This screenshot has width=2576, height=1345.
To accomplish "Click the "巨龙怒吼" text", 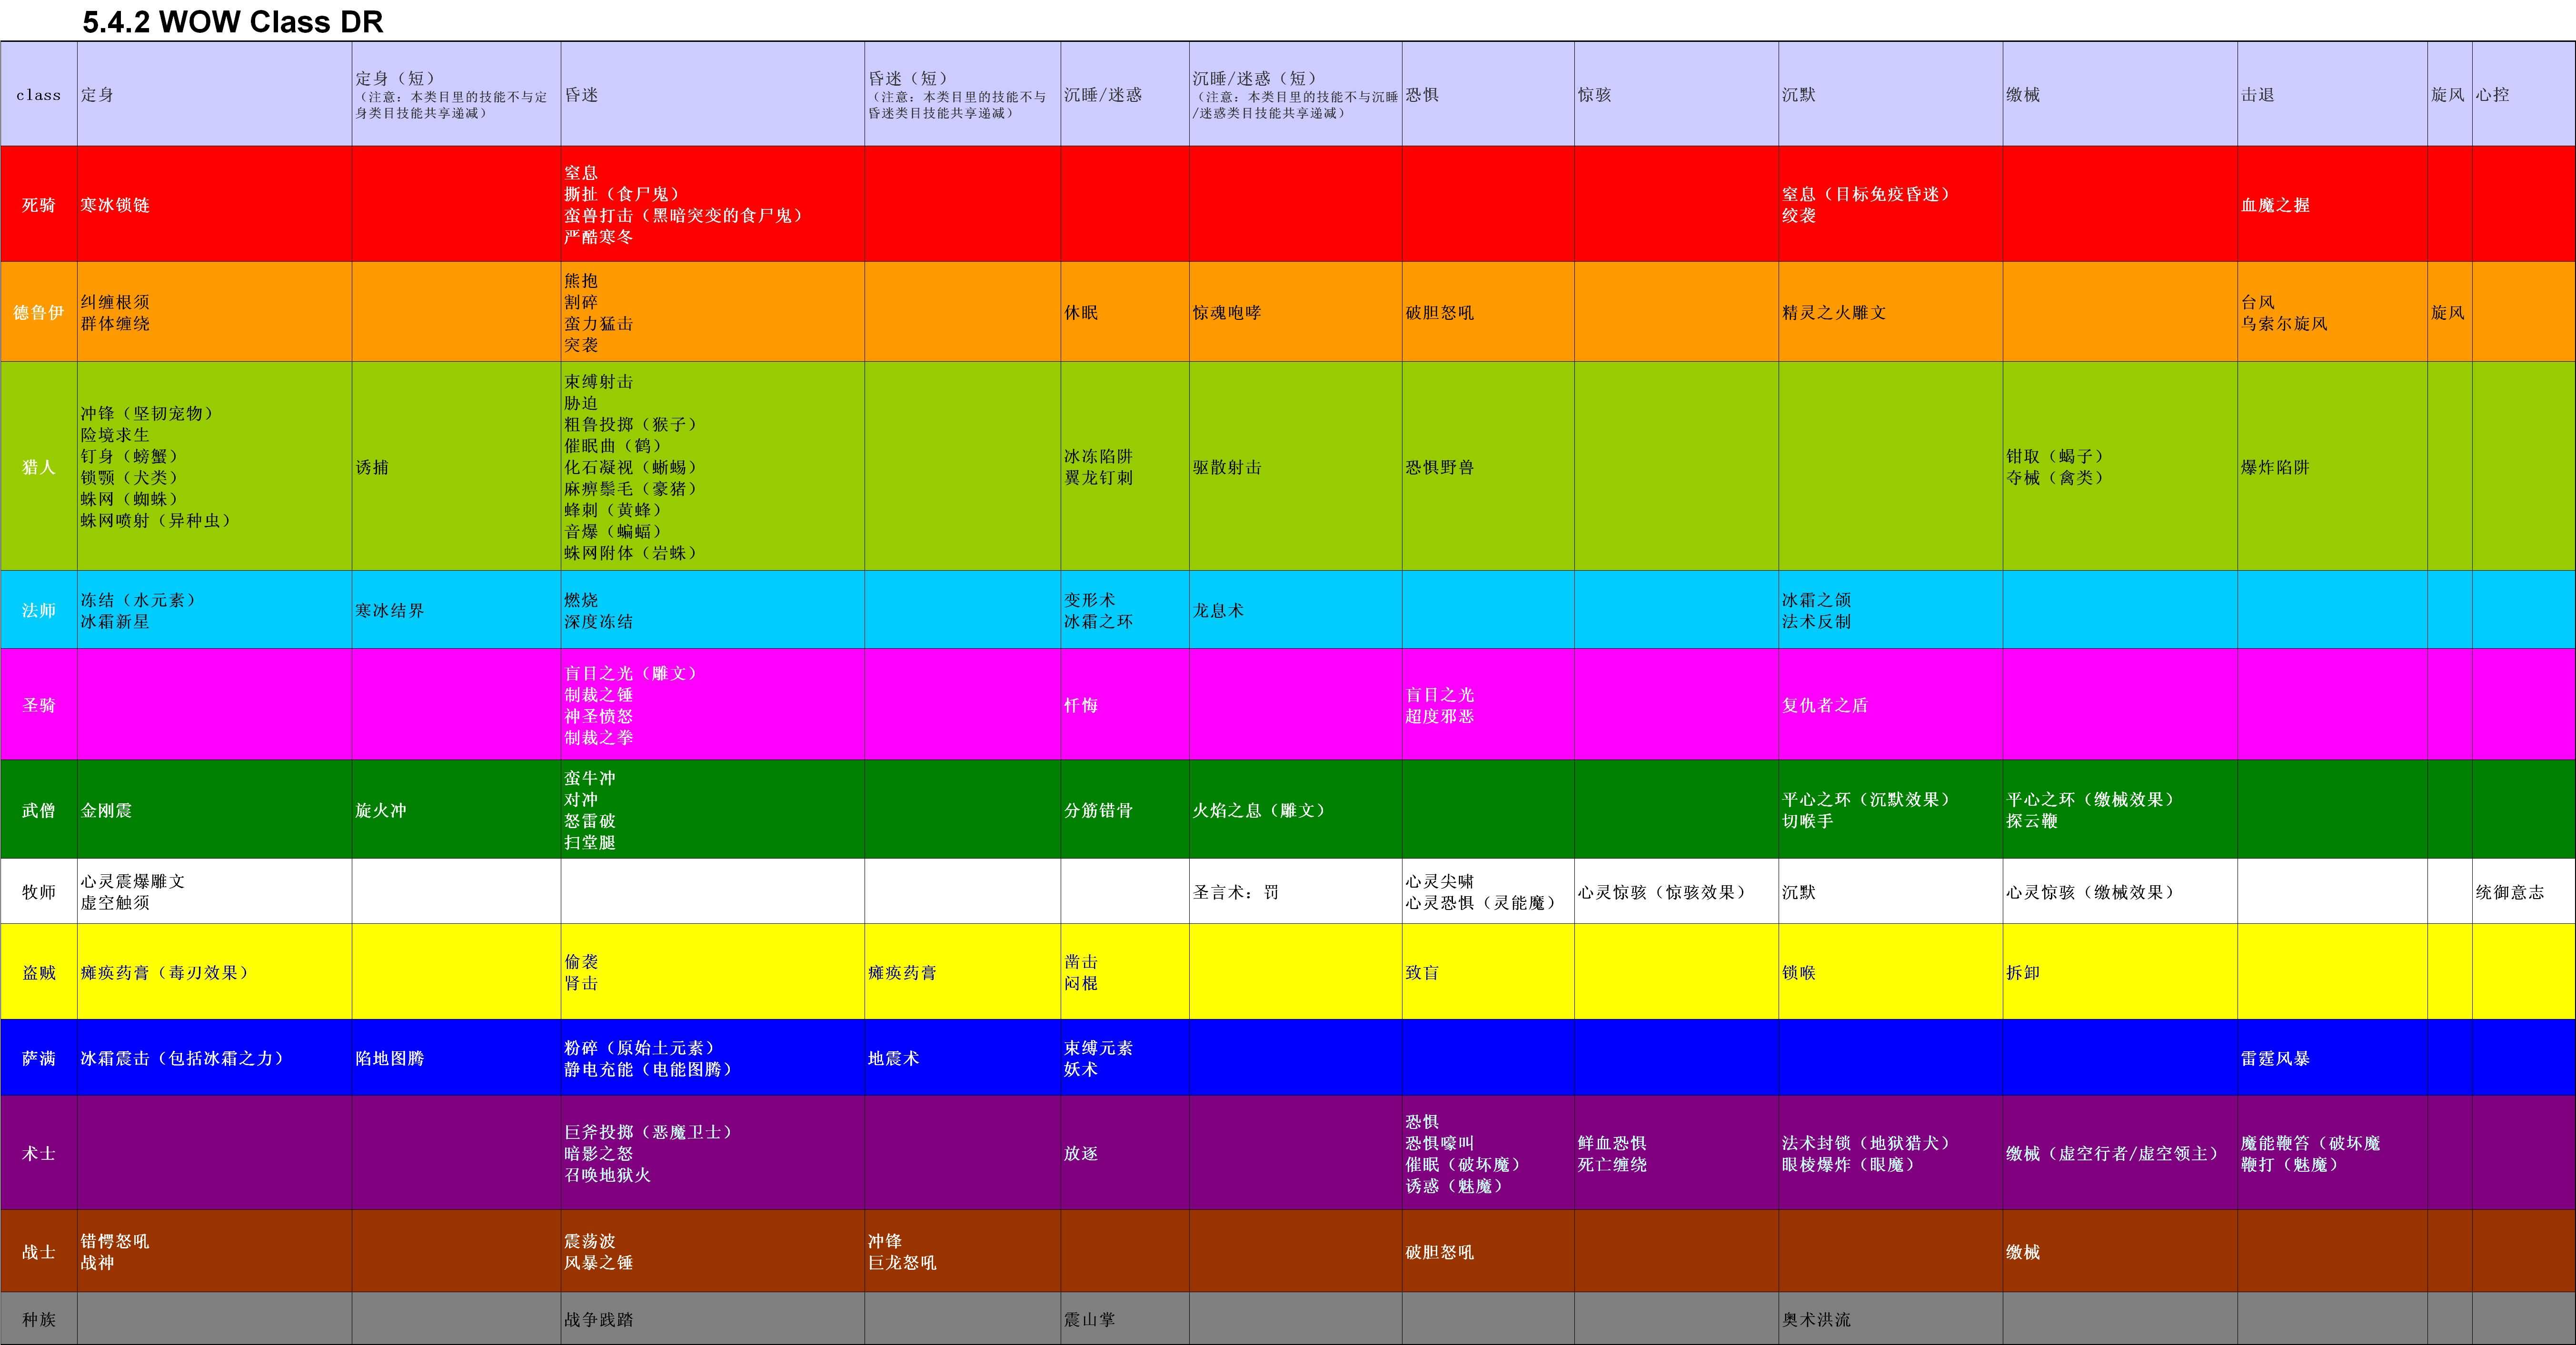I will coord(902,1262).
